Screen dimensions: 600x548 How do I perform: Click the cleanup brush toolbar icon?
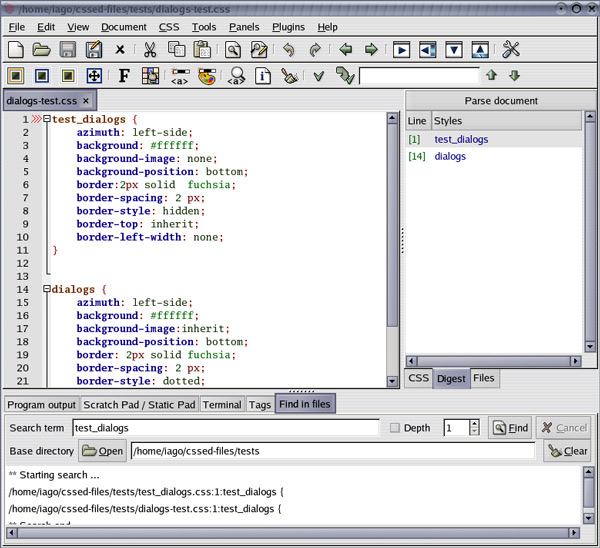pos(289,76)
